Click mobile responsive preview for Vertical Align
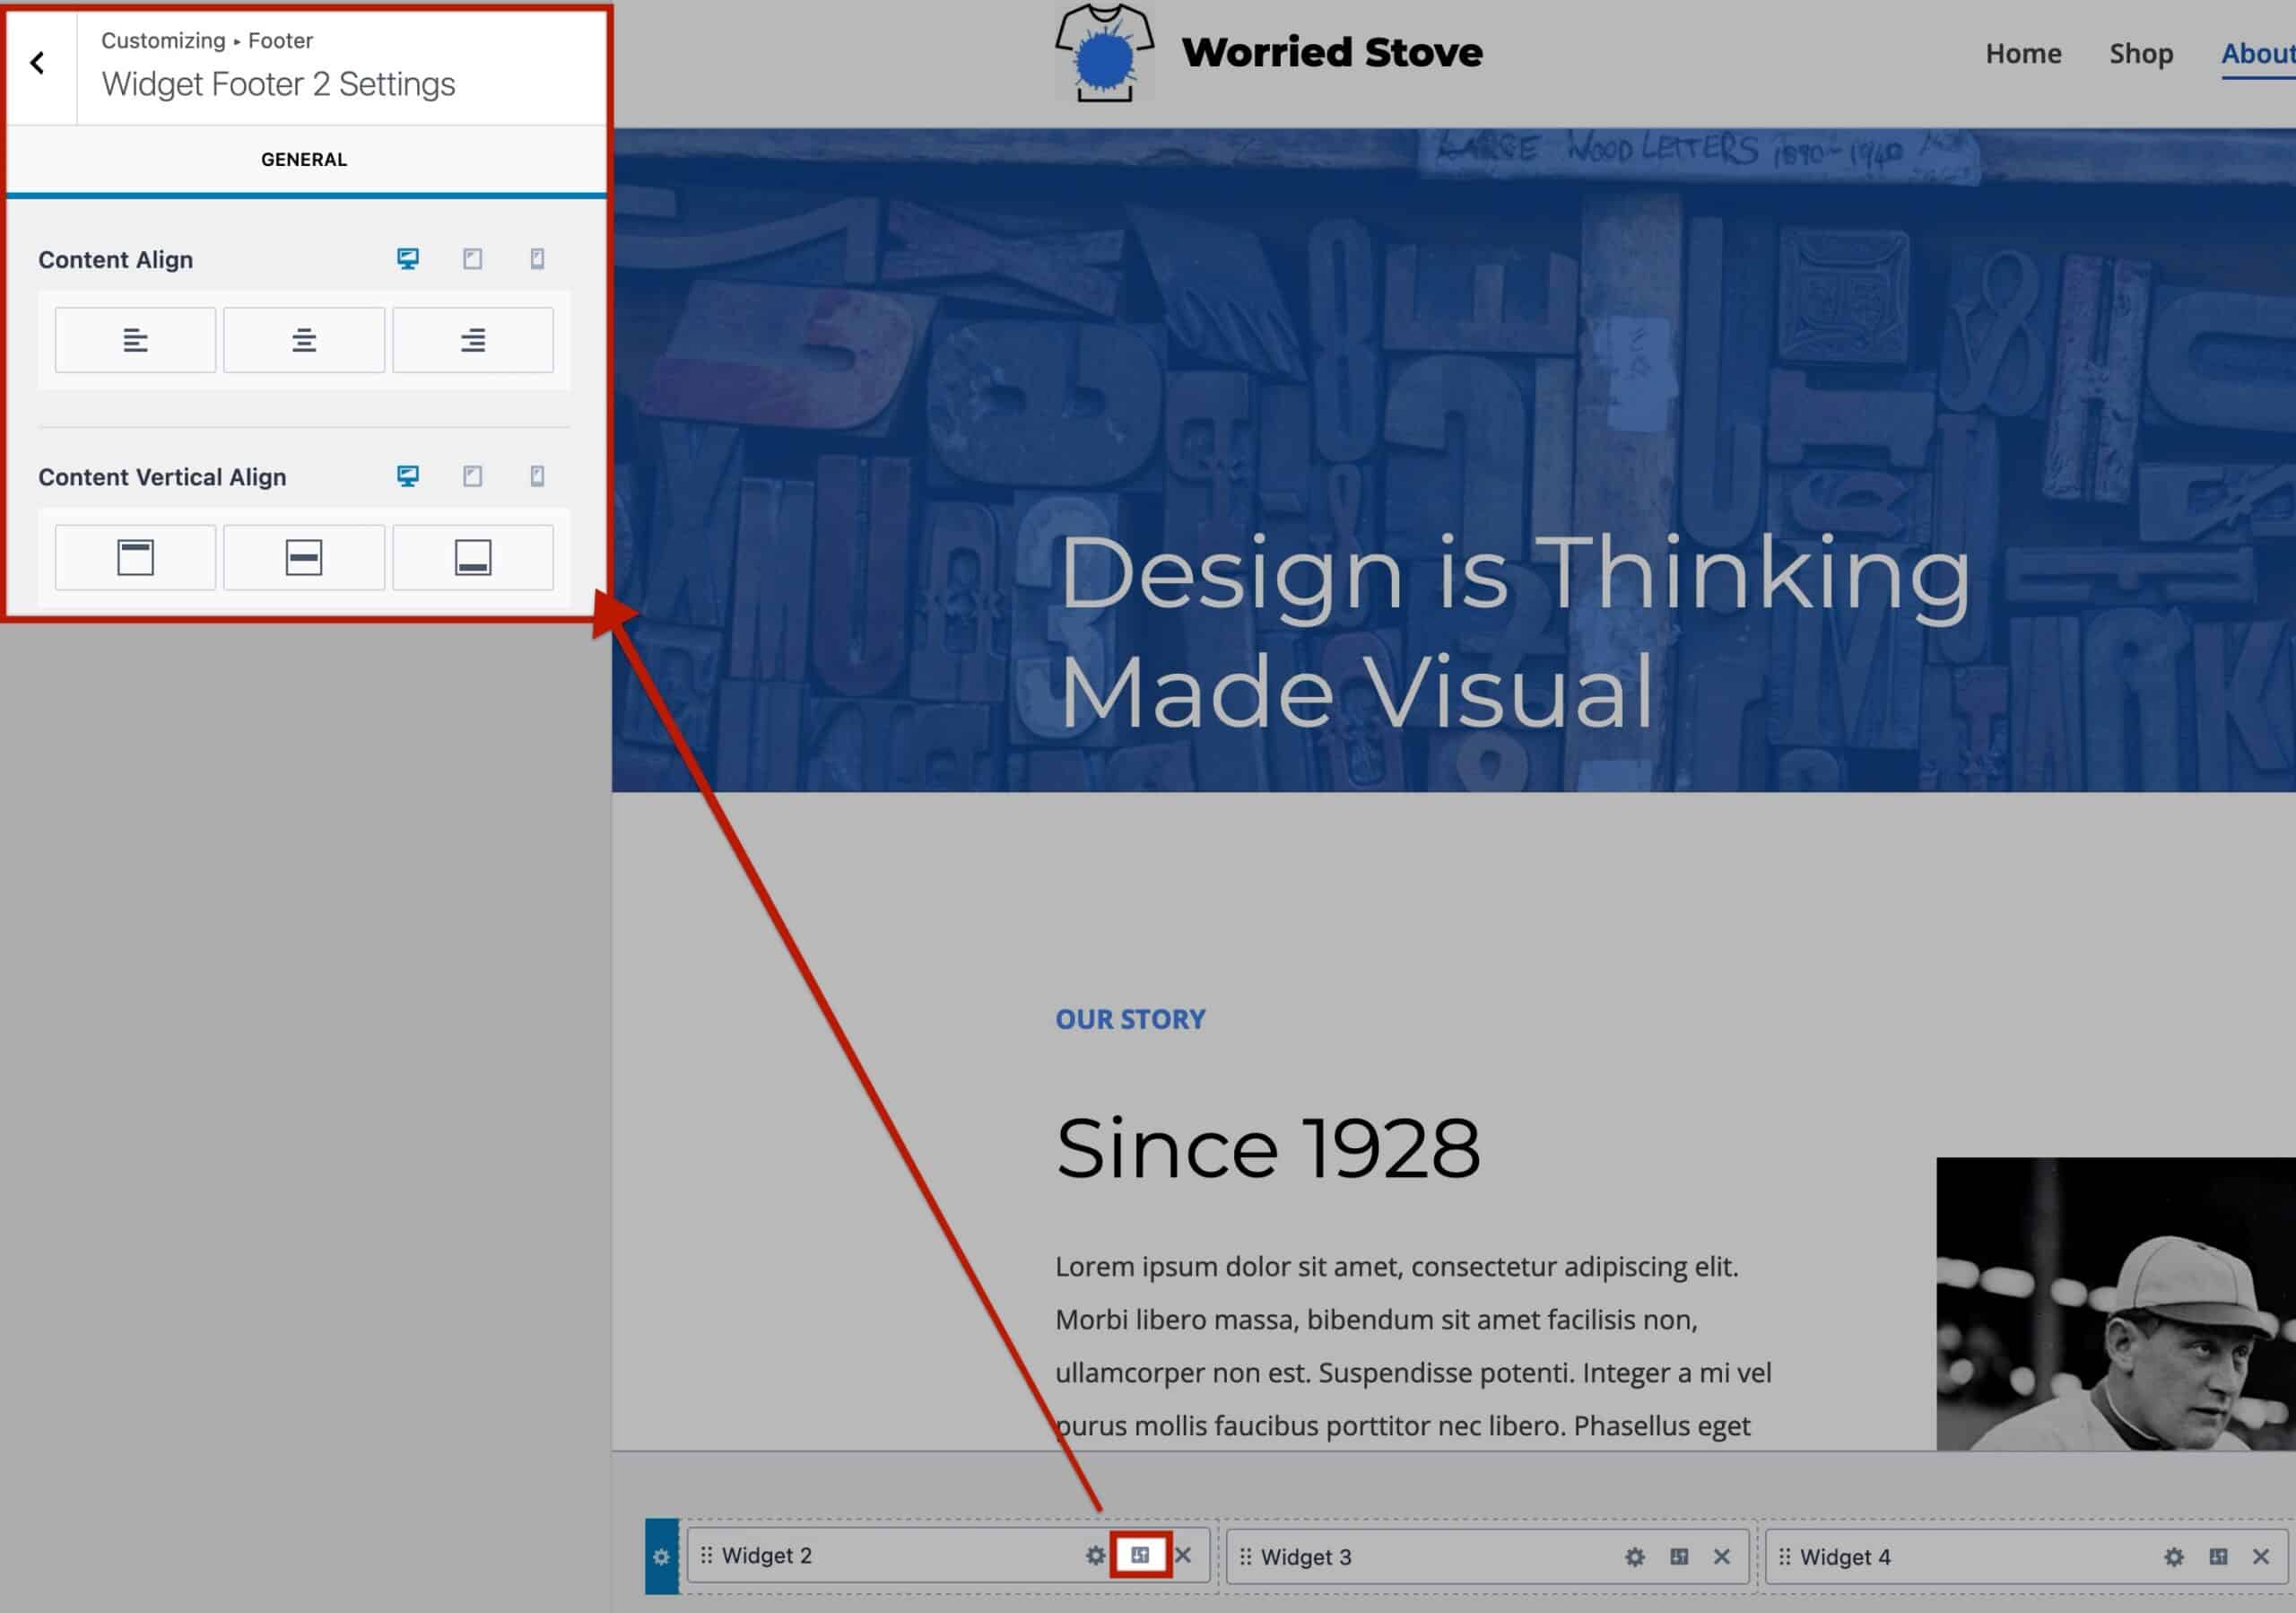Image resolution: width=2296 pixels, height=1613 pixels. coord(535,475)
